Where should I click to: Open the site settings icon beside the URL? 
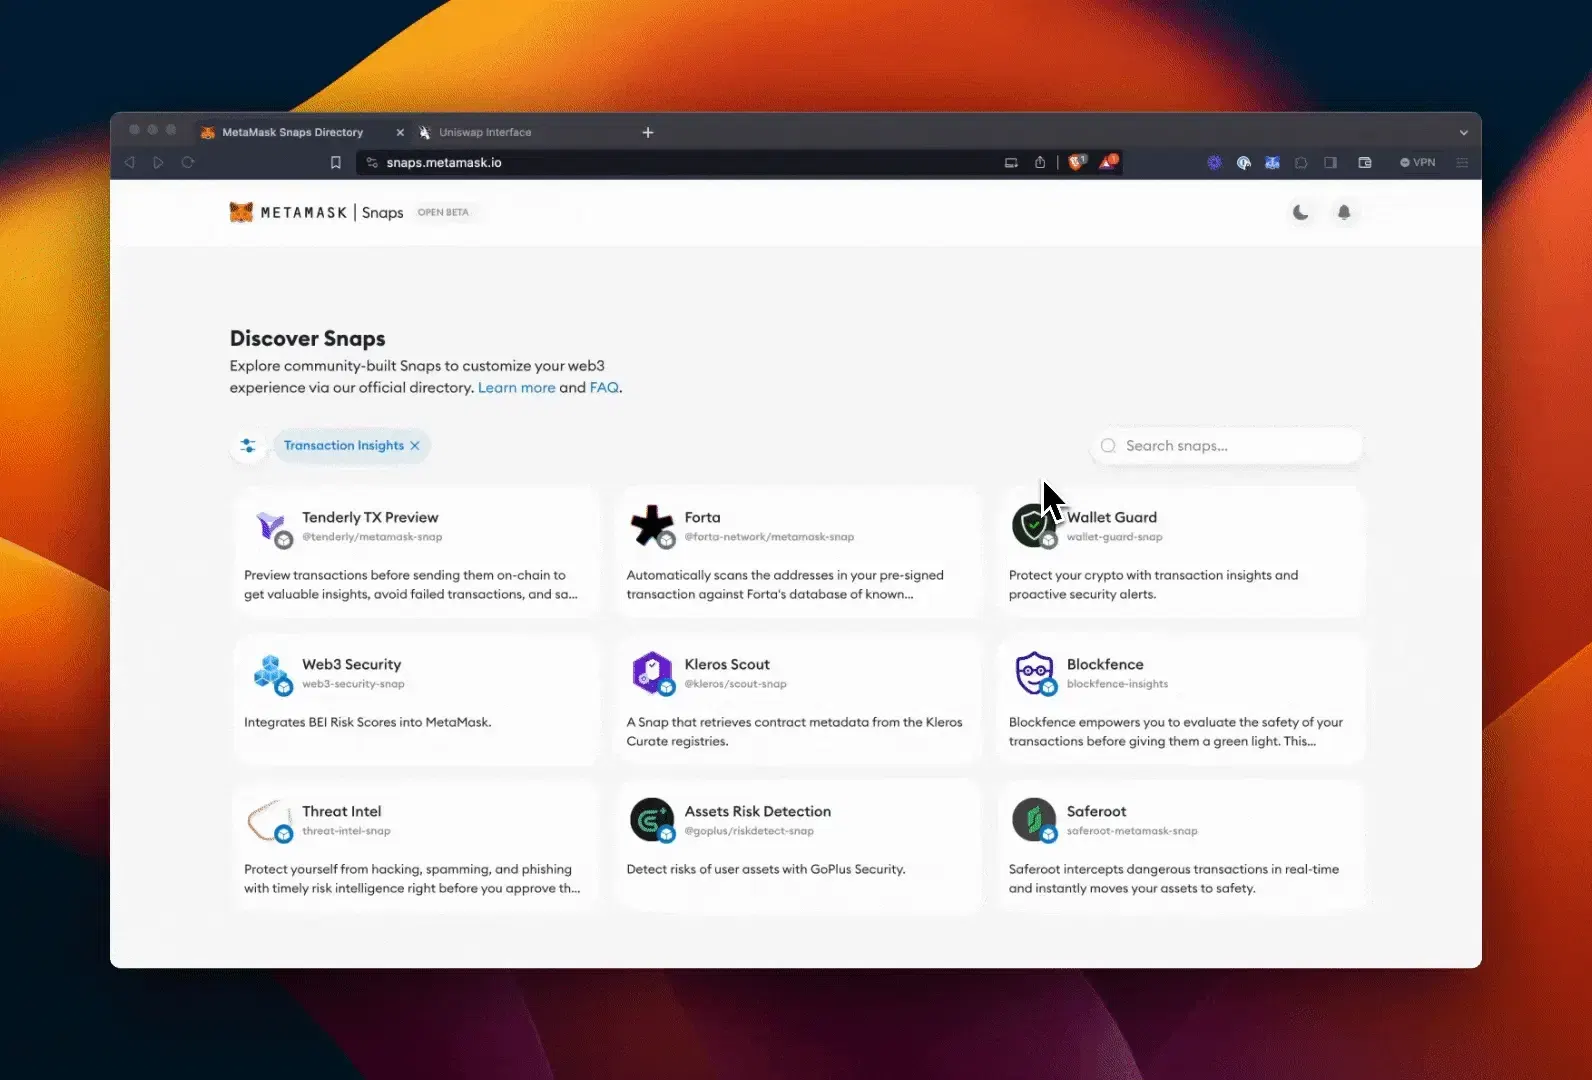372,163
